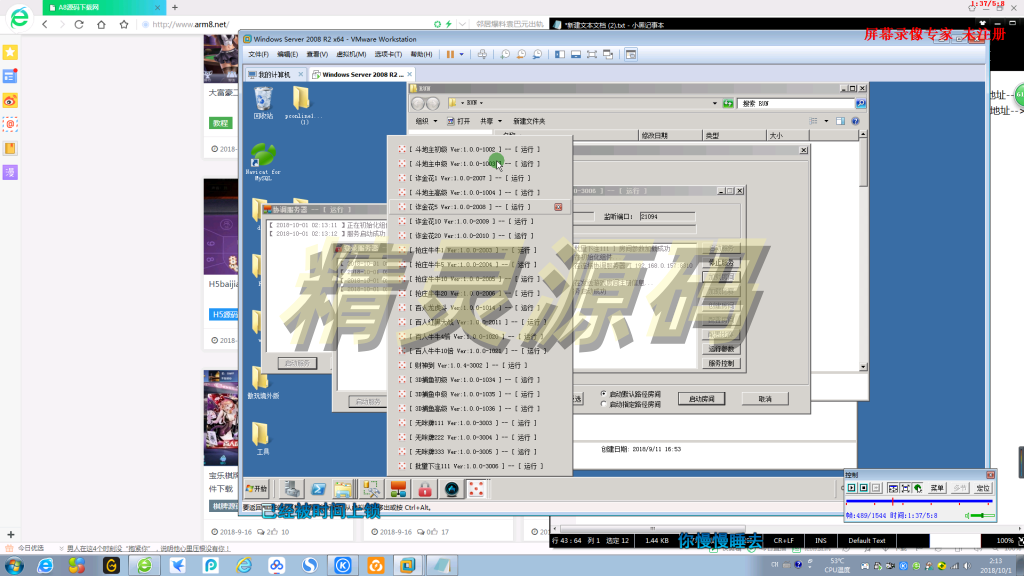Screen dimensions: 1024x576
Task: Open the 360 browser icon on host taskbar
Action: [144, 566]
